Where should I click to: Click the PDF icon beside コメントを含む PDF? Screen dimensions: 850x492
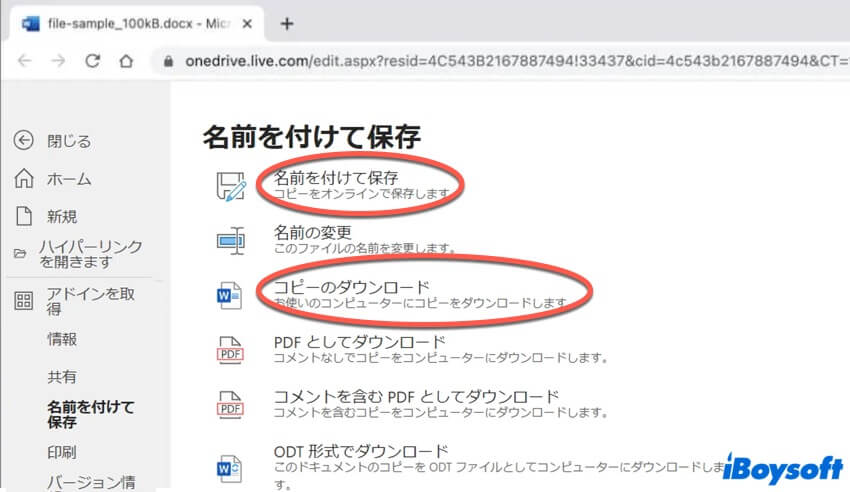tap(230, 405)
